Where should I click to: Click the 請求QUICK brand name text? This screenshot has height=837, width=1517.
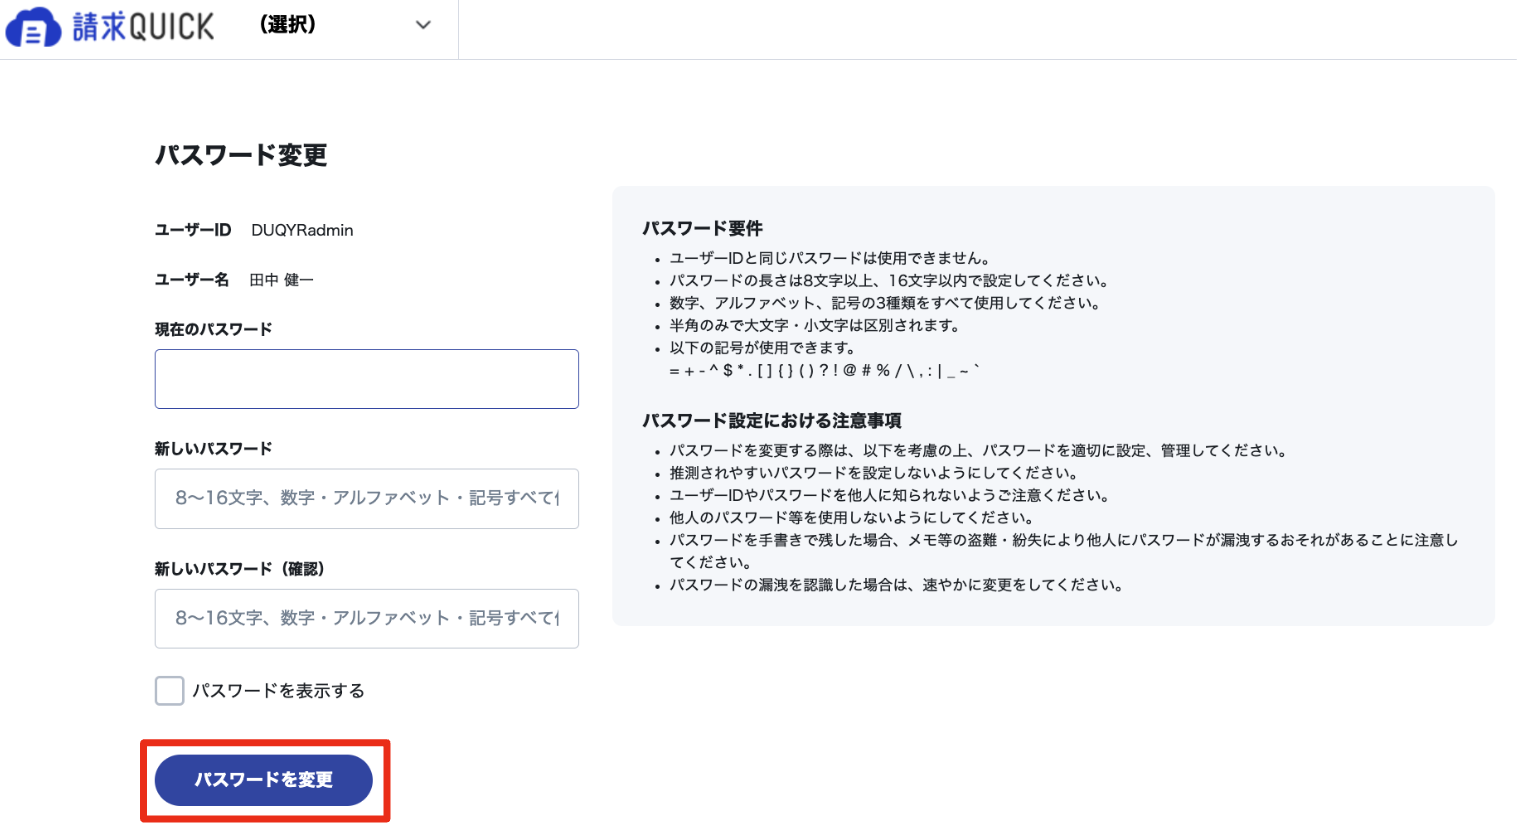click(x=143, y=27)
